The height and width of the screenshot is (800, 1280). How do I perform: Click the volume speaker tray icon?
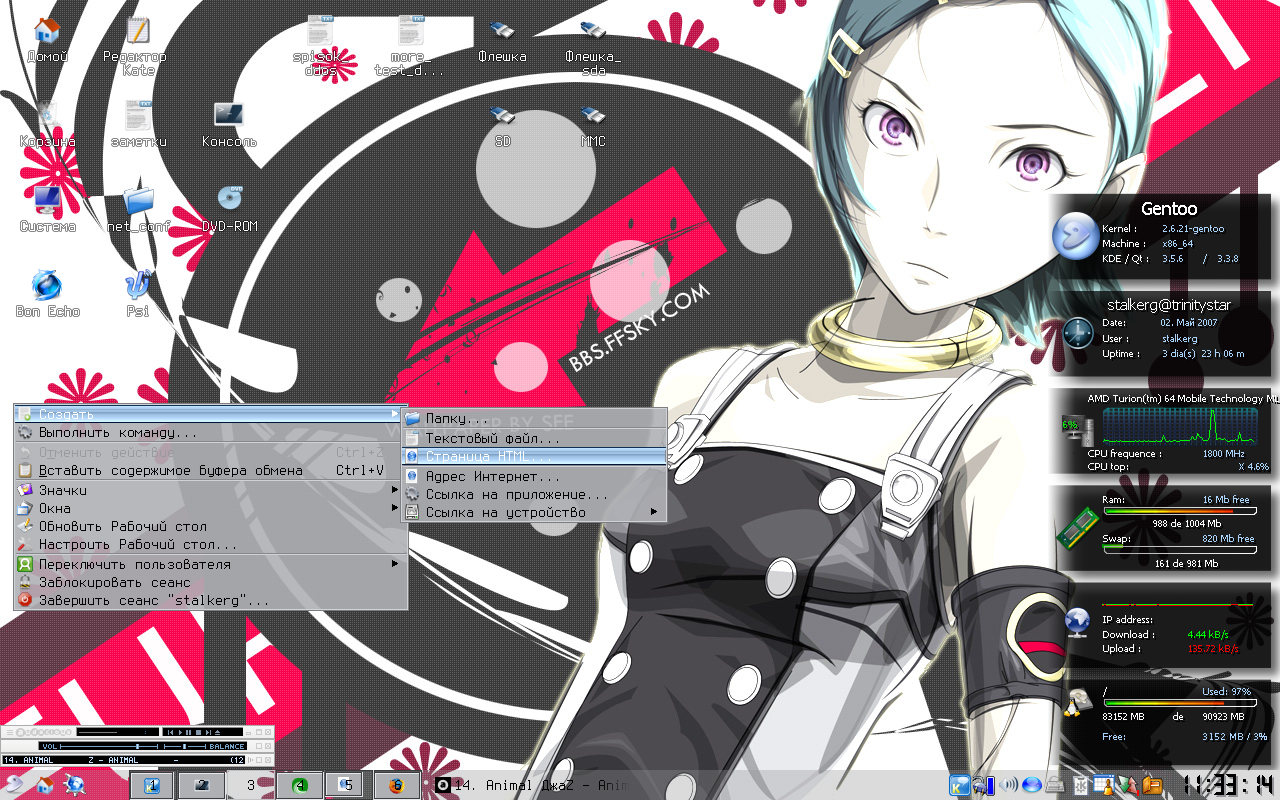[x=1008, y=785]
